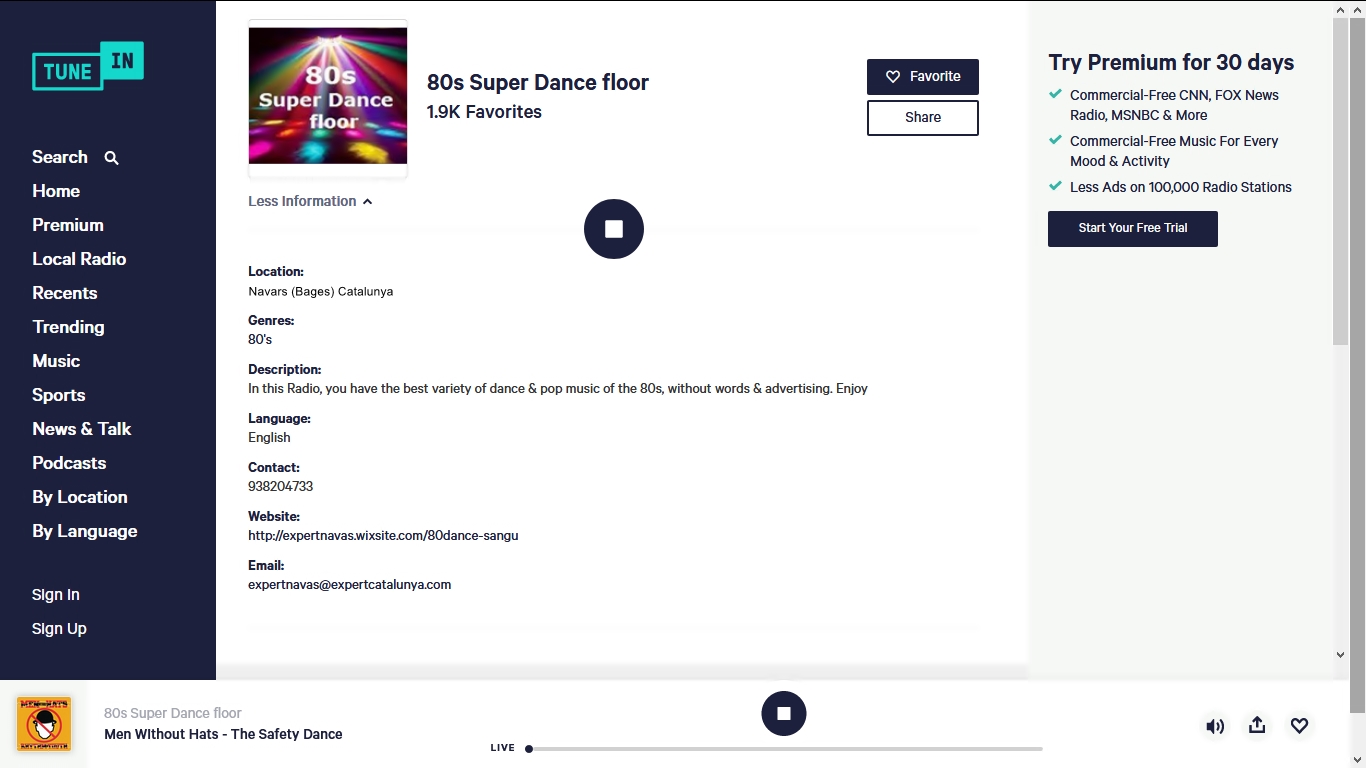Expand the Podcasts sidebar entry

(x=69, y=463)
